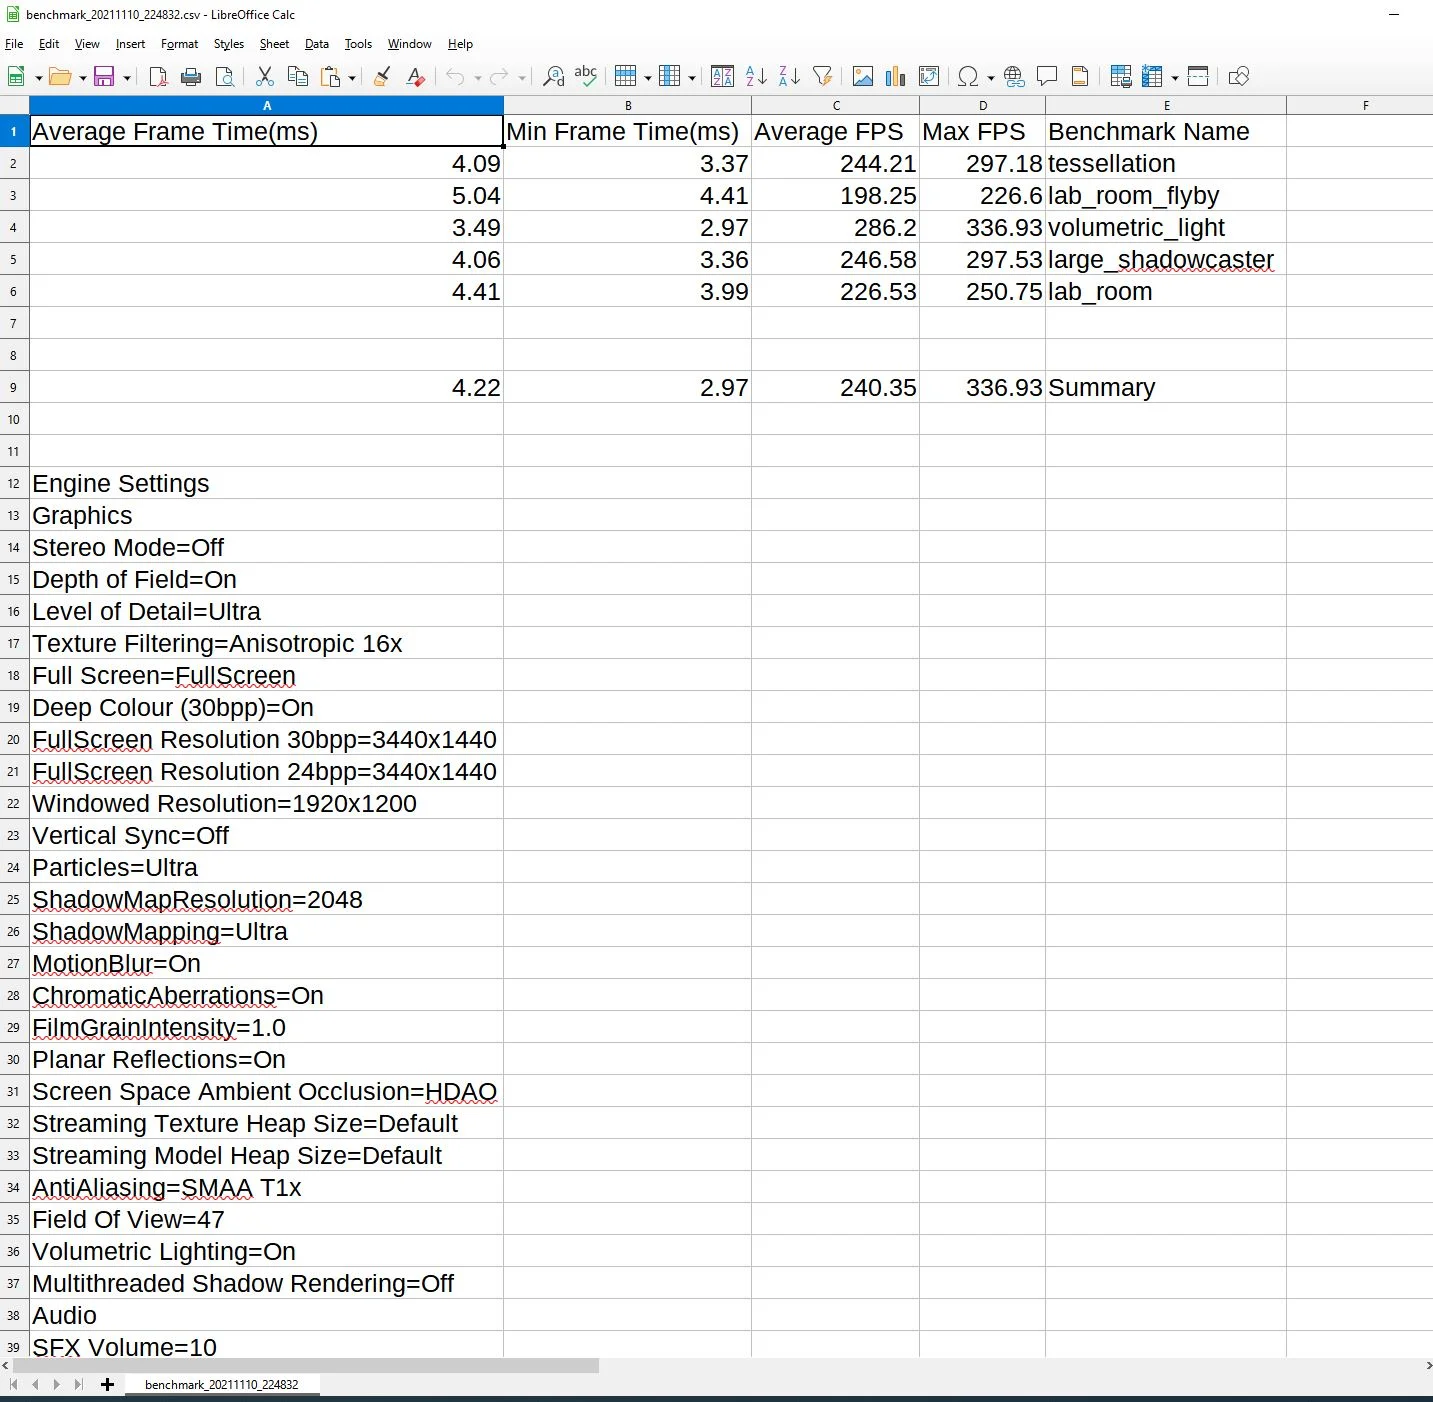
Task: Click the Export as PDF icon
Action: pyautogui.click(x=158, y=76)
